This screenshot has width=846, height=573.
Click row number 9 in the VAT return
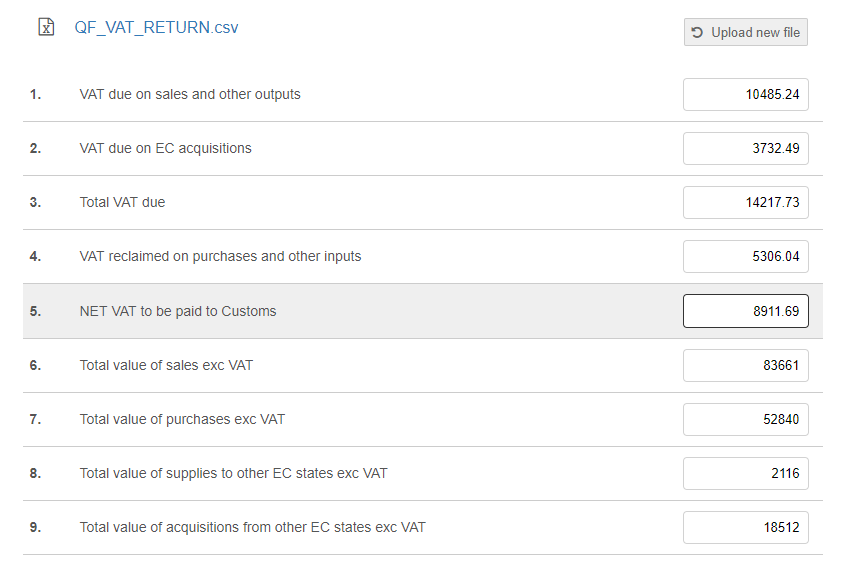click(35, 528)
